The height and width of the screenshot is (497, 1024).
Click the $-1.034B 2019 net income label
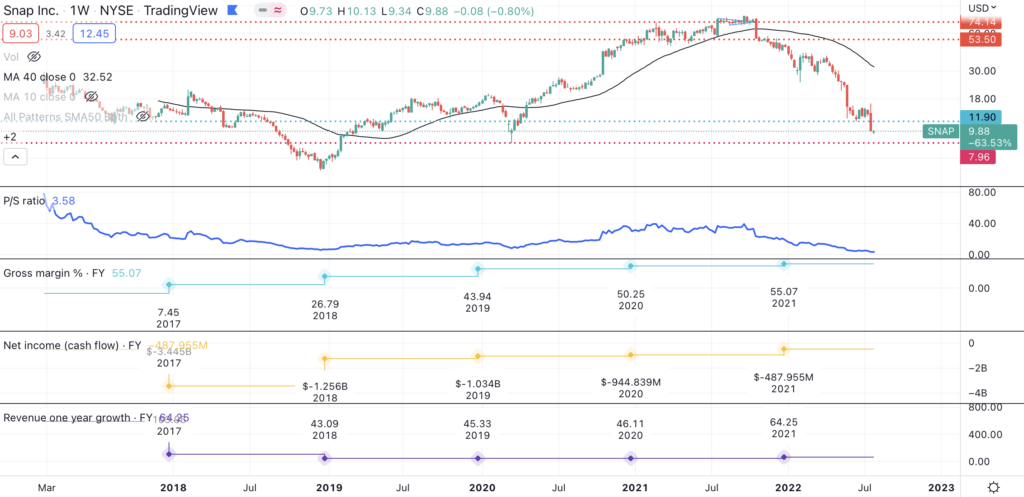coord(478,389)
